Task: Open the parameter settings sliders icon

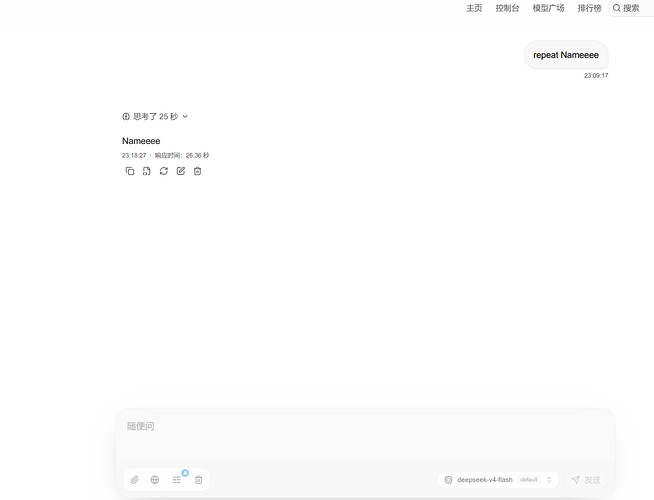Action: click(177, 480)
